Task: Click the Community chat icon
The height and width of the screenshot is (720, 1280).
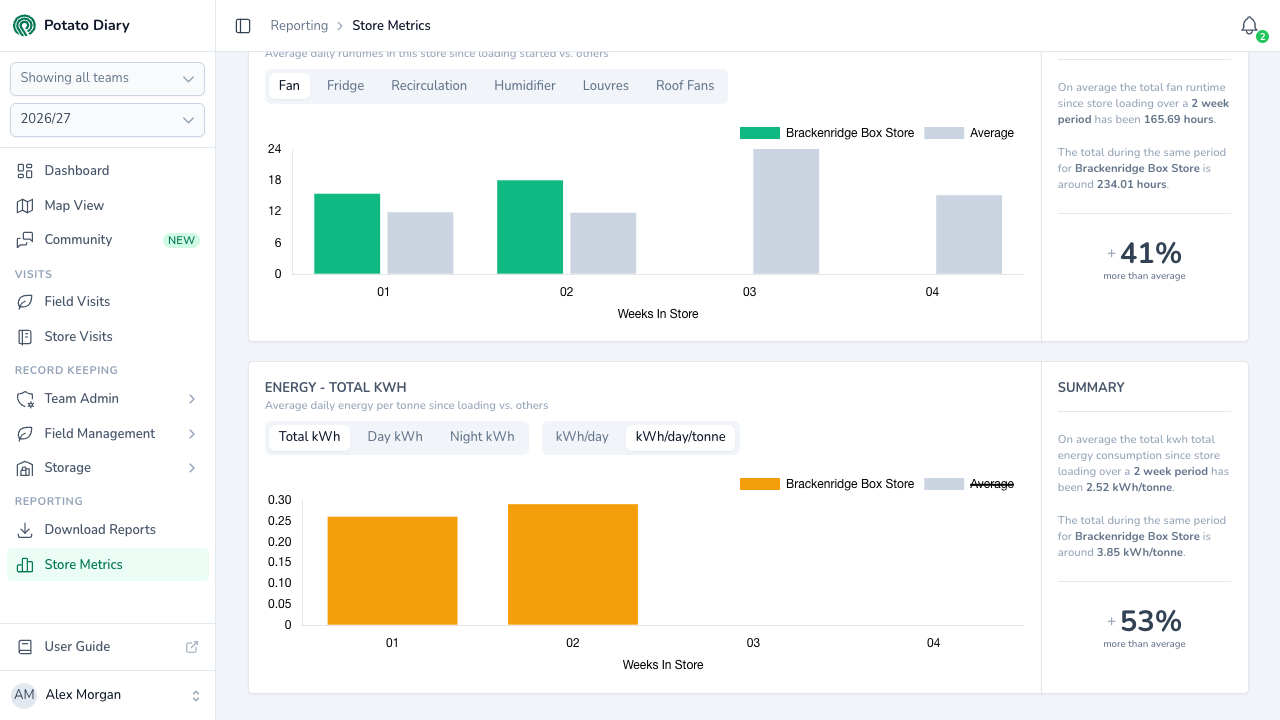Action: click(x=25, y=240)
